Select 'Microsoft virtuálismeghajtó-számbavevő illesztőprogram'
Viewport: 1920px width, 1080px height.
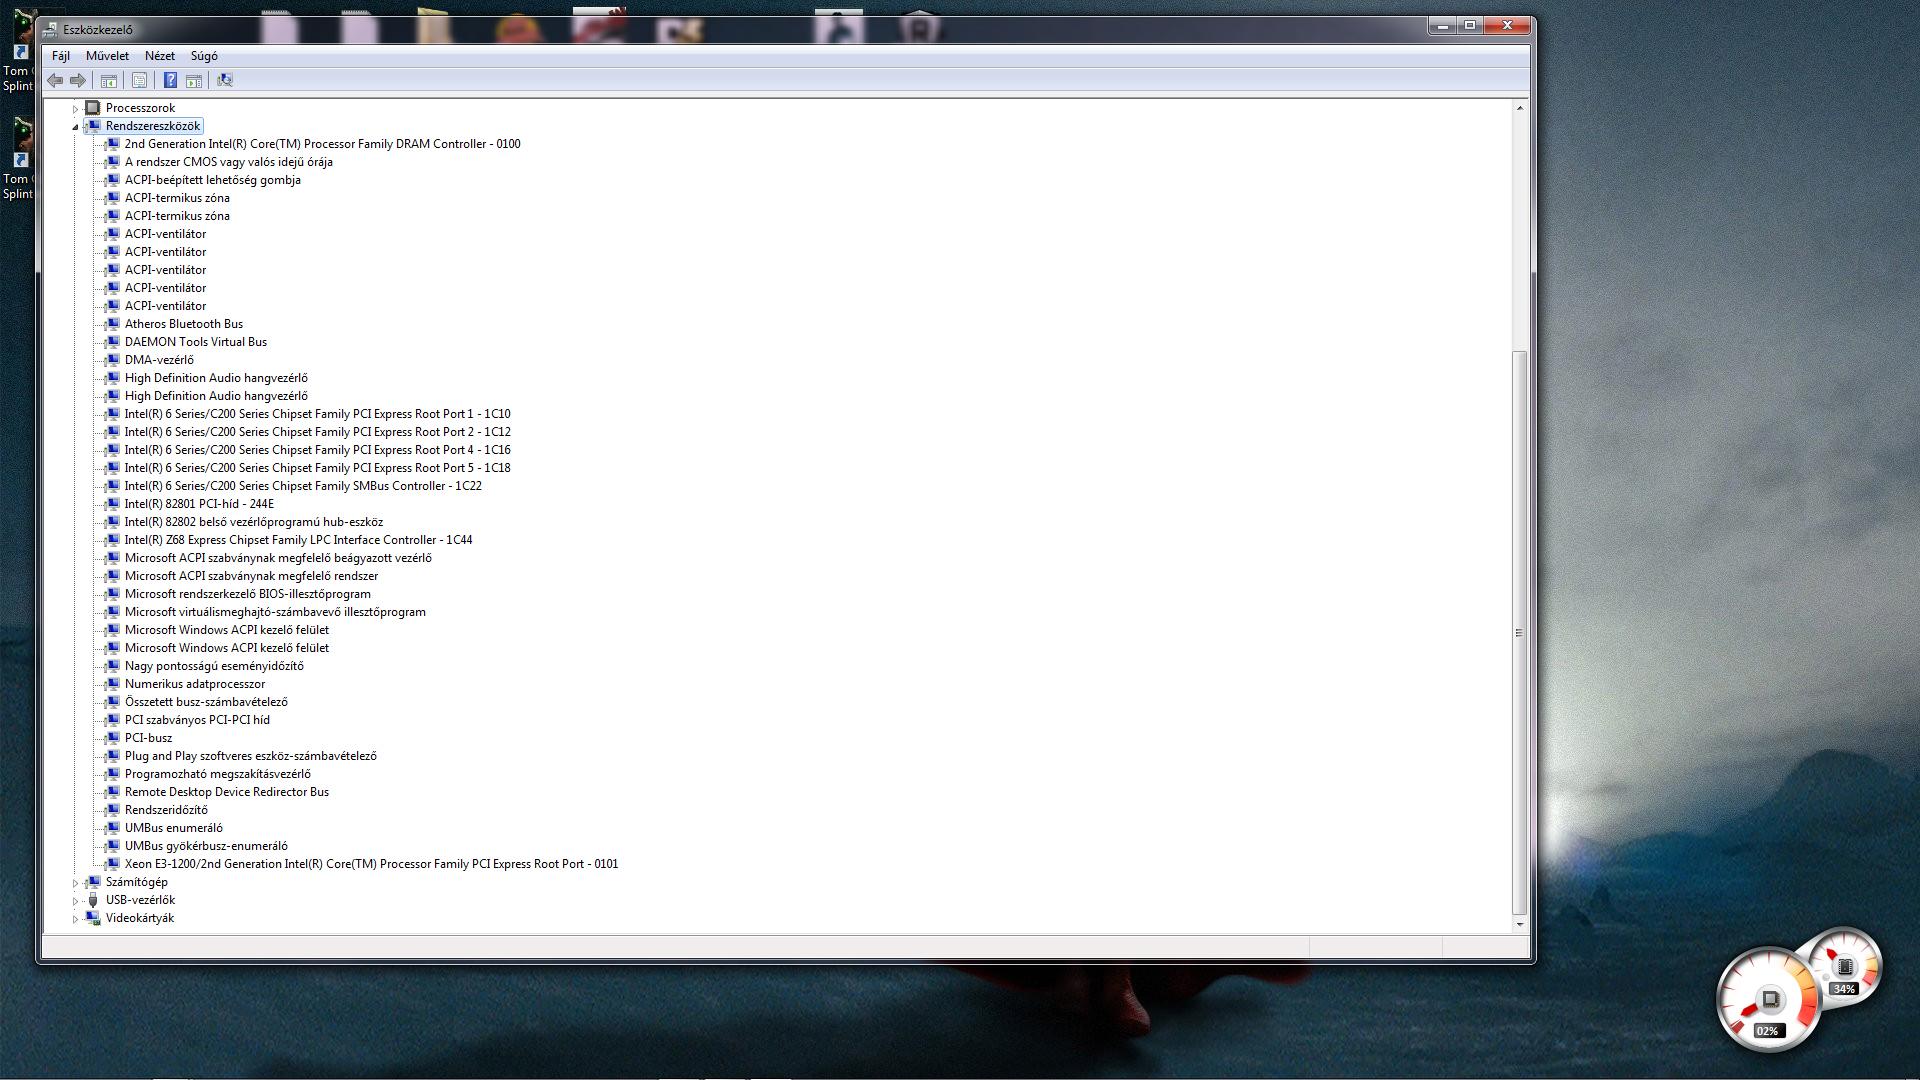[x=275, y=612]
